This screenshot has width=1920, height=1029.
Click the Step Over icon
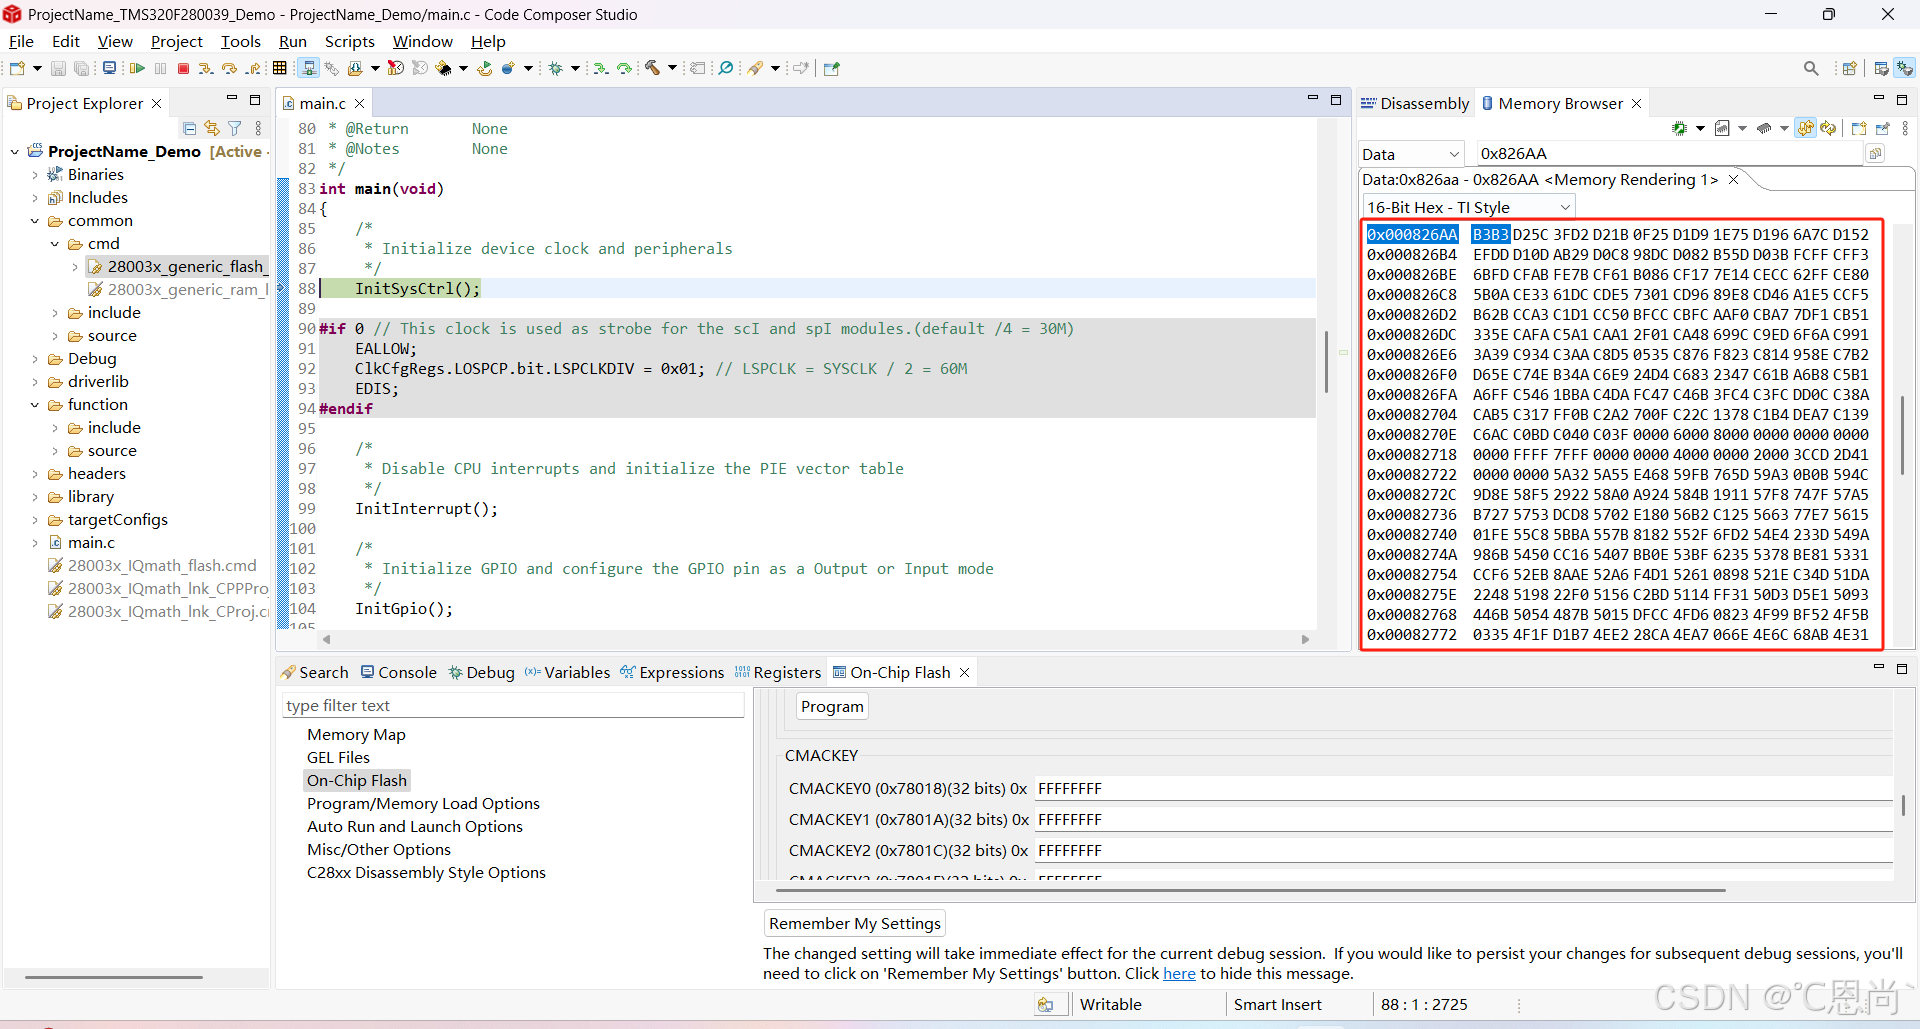click(x=229, y=68)
